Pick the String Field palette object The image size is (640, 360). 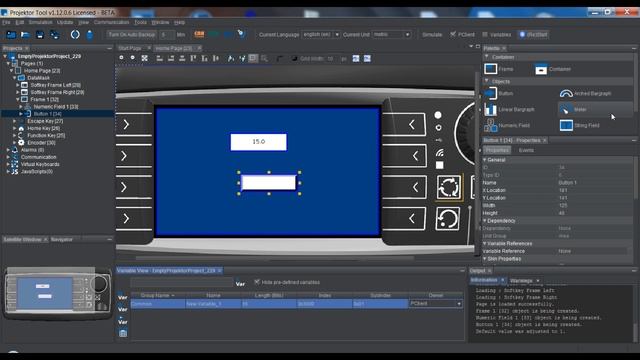(x=580, y=125)
